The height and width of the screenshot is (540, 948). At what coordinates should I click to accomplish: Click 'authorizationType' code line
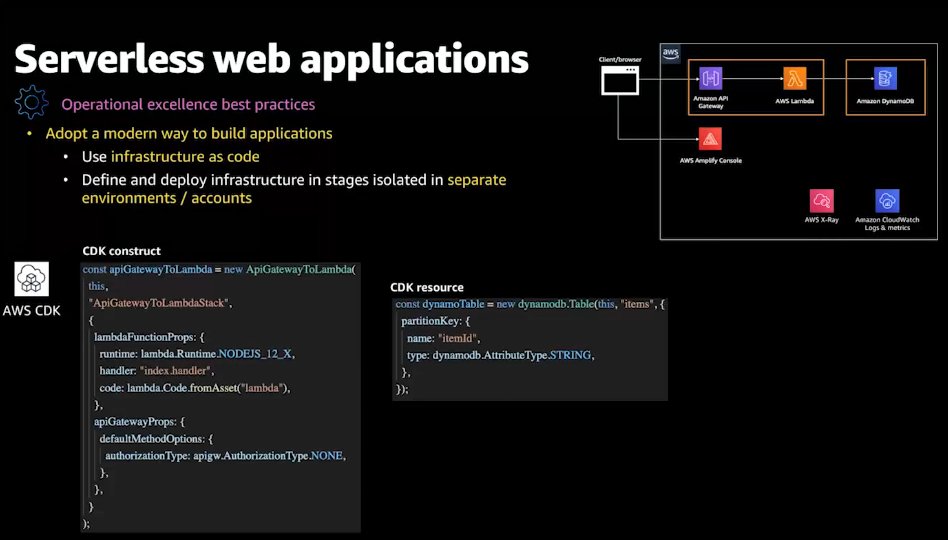(x=226, y=455)
